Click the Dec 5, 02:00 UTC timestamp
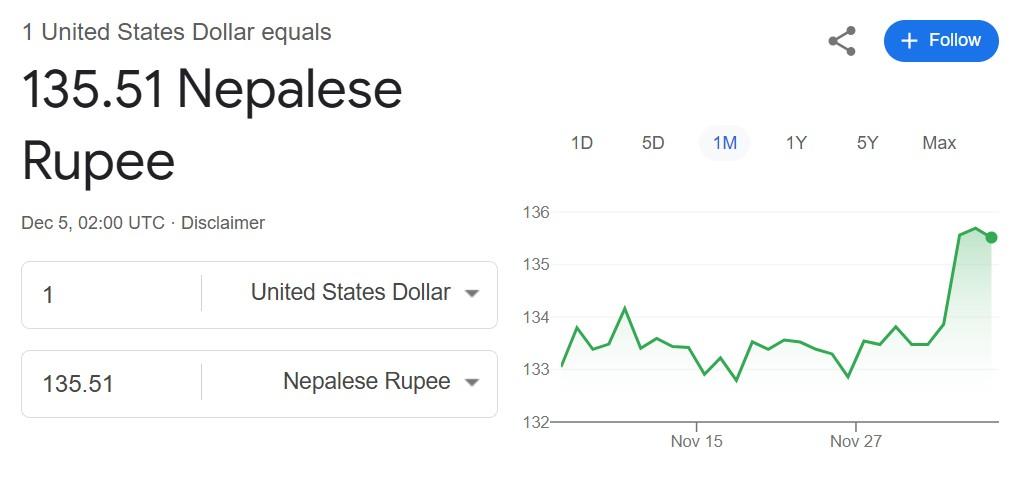This screenshot has height=484, width=1017. 93,223
